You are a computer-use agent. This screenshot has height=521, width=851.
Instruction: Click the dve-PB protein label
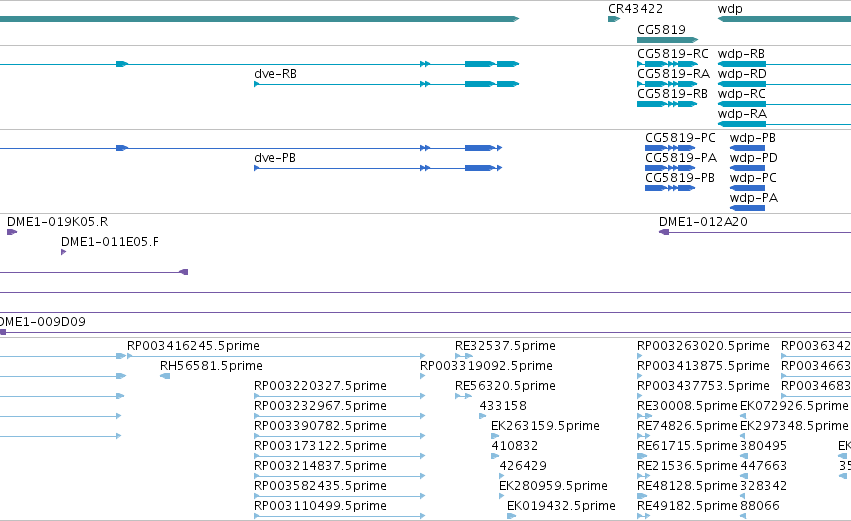coord(275,158)
